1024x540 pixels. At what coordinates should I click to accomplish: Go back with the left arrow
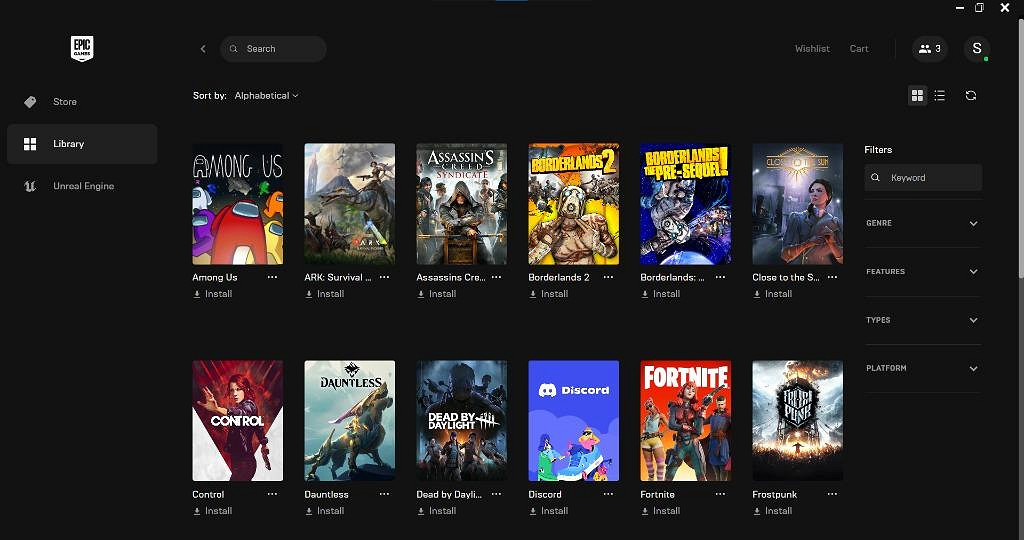tap(203, 49)
